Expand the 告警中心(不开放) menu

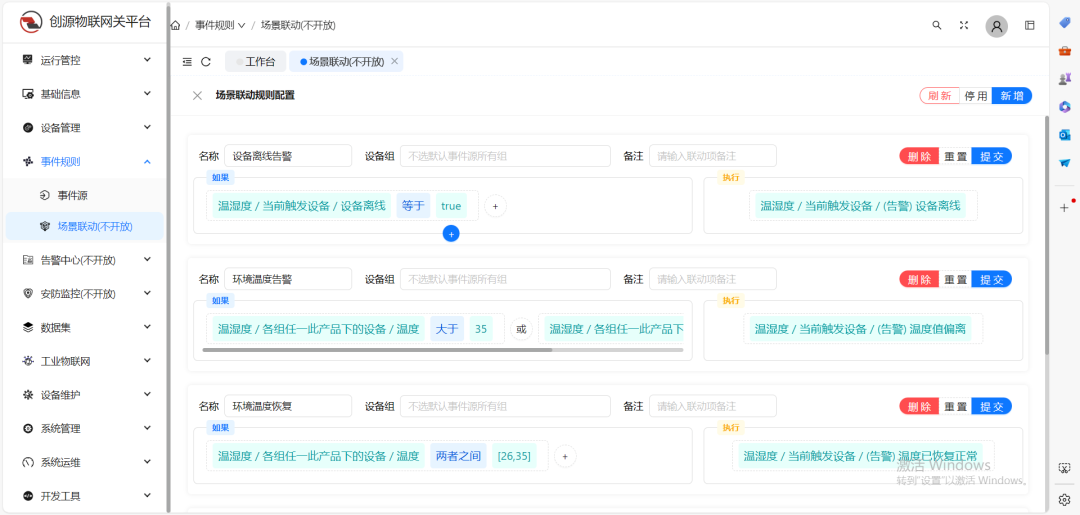pos(85,260)
